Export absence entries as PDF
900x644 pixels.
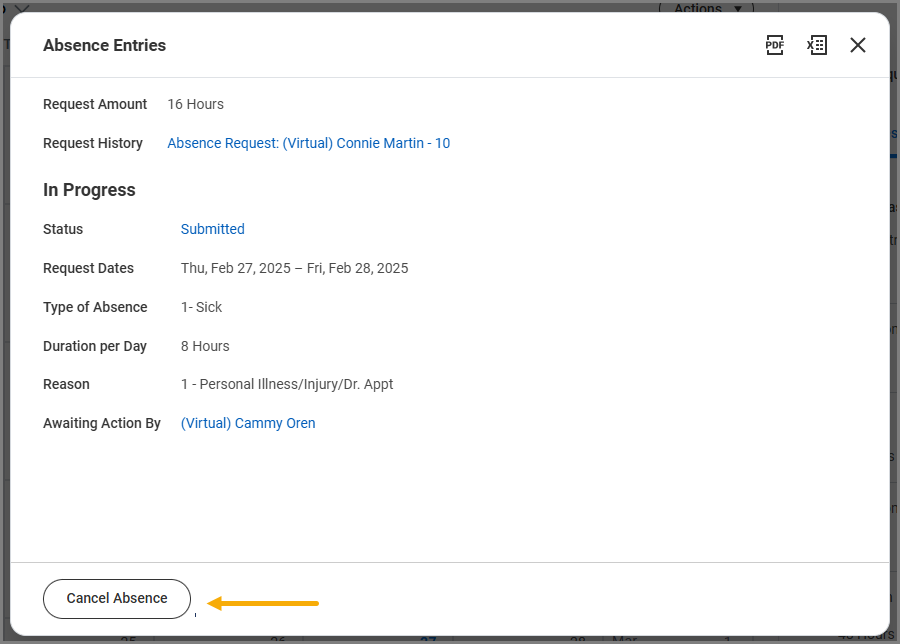775,45
